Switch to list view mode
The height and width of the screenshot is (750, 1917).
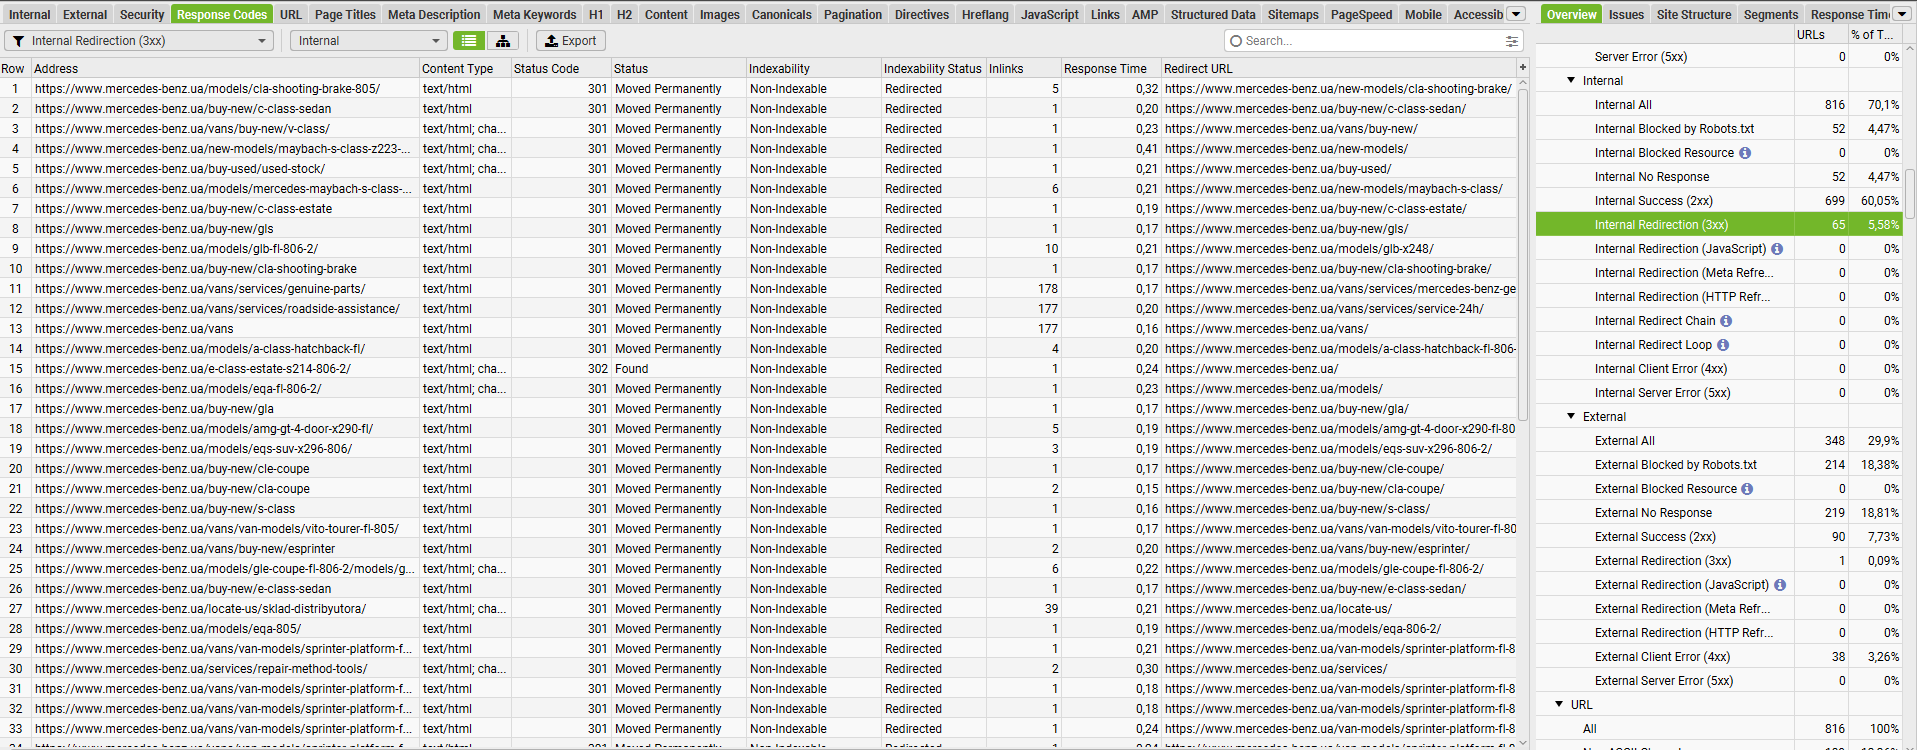(469, 41)
